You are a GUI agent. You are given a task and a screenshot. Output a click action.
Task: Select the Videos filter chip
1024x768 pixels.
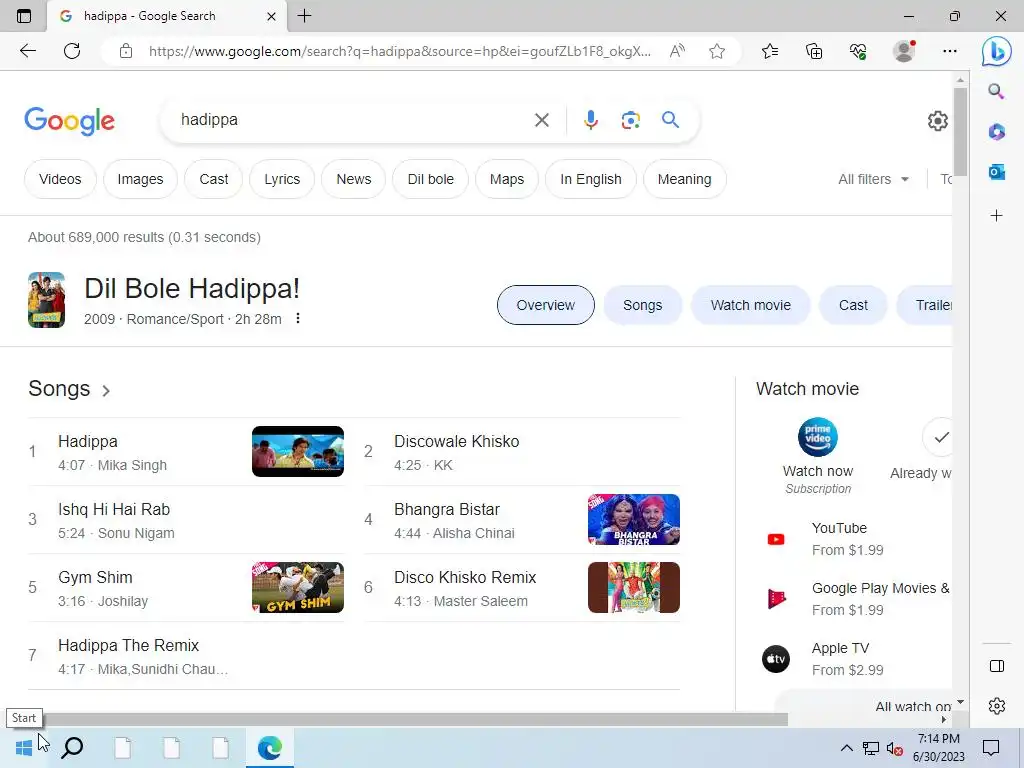click(x=60, y=179)
